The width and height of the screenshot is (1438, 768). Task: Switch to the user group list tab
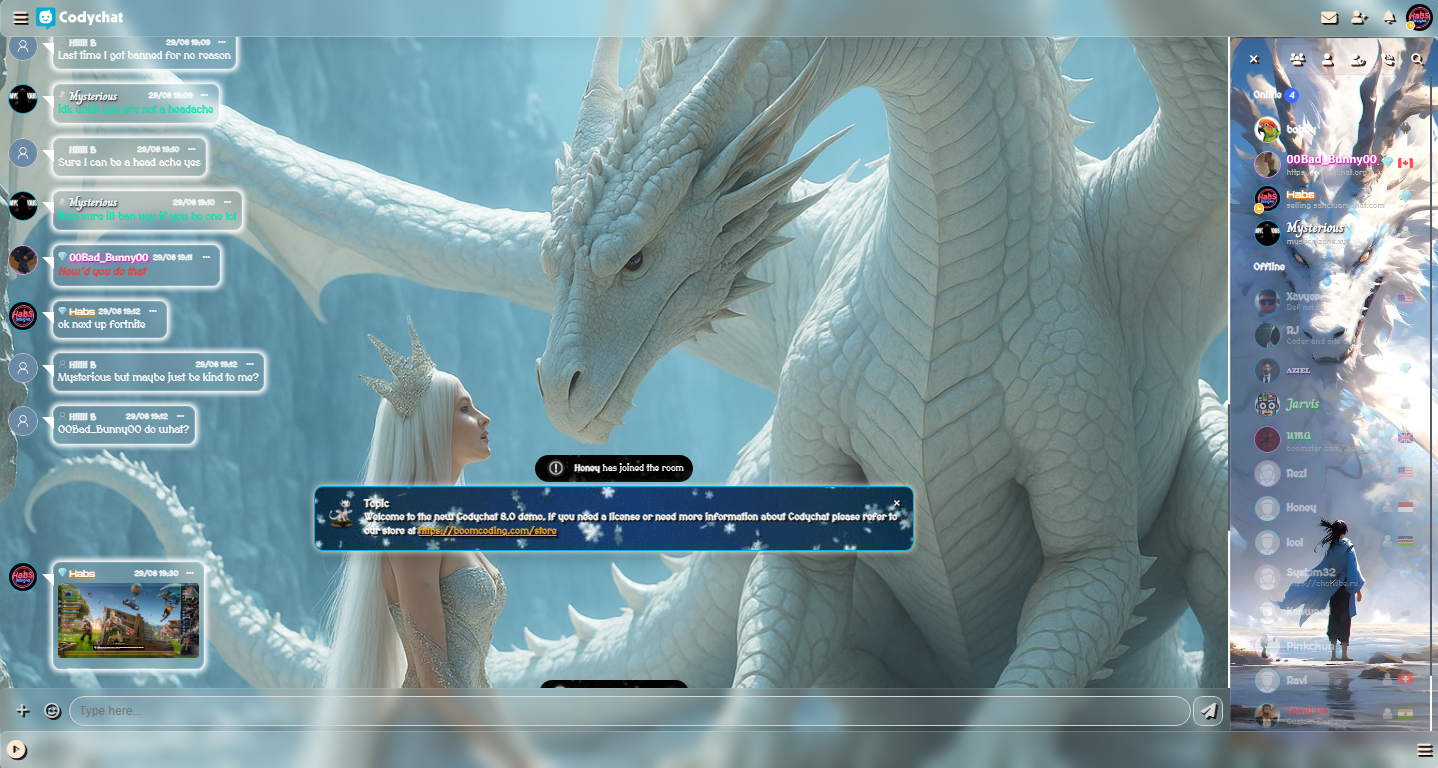pyautogui.click(x=1297, y=60)
